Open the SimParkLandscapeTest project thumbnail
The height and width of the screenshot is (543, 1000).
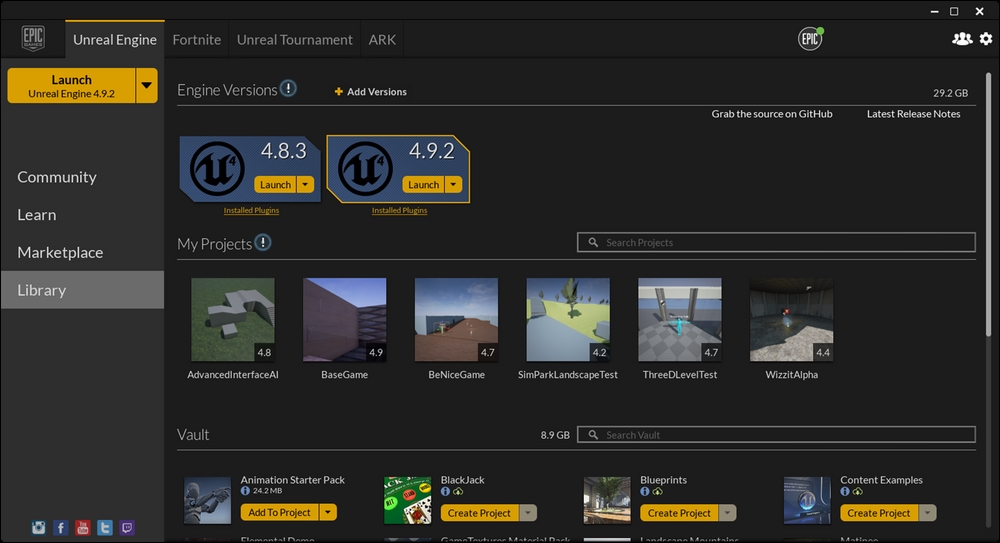568,320
